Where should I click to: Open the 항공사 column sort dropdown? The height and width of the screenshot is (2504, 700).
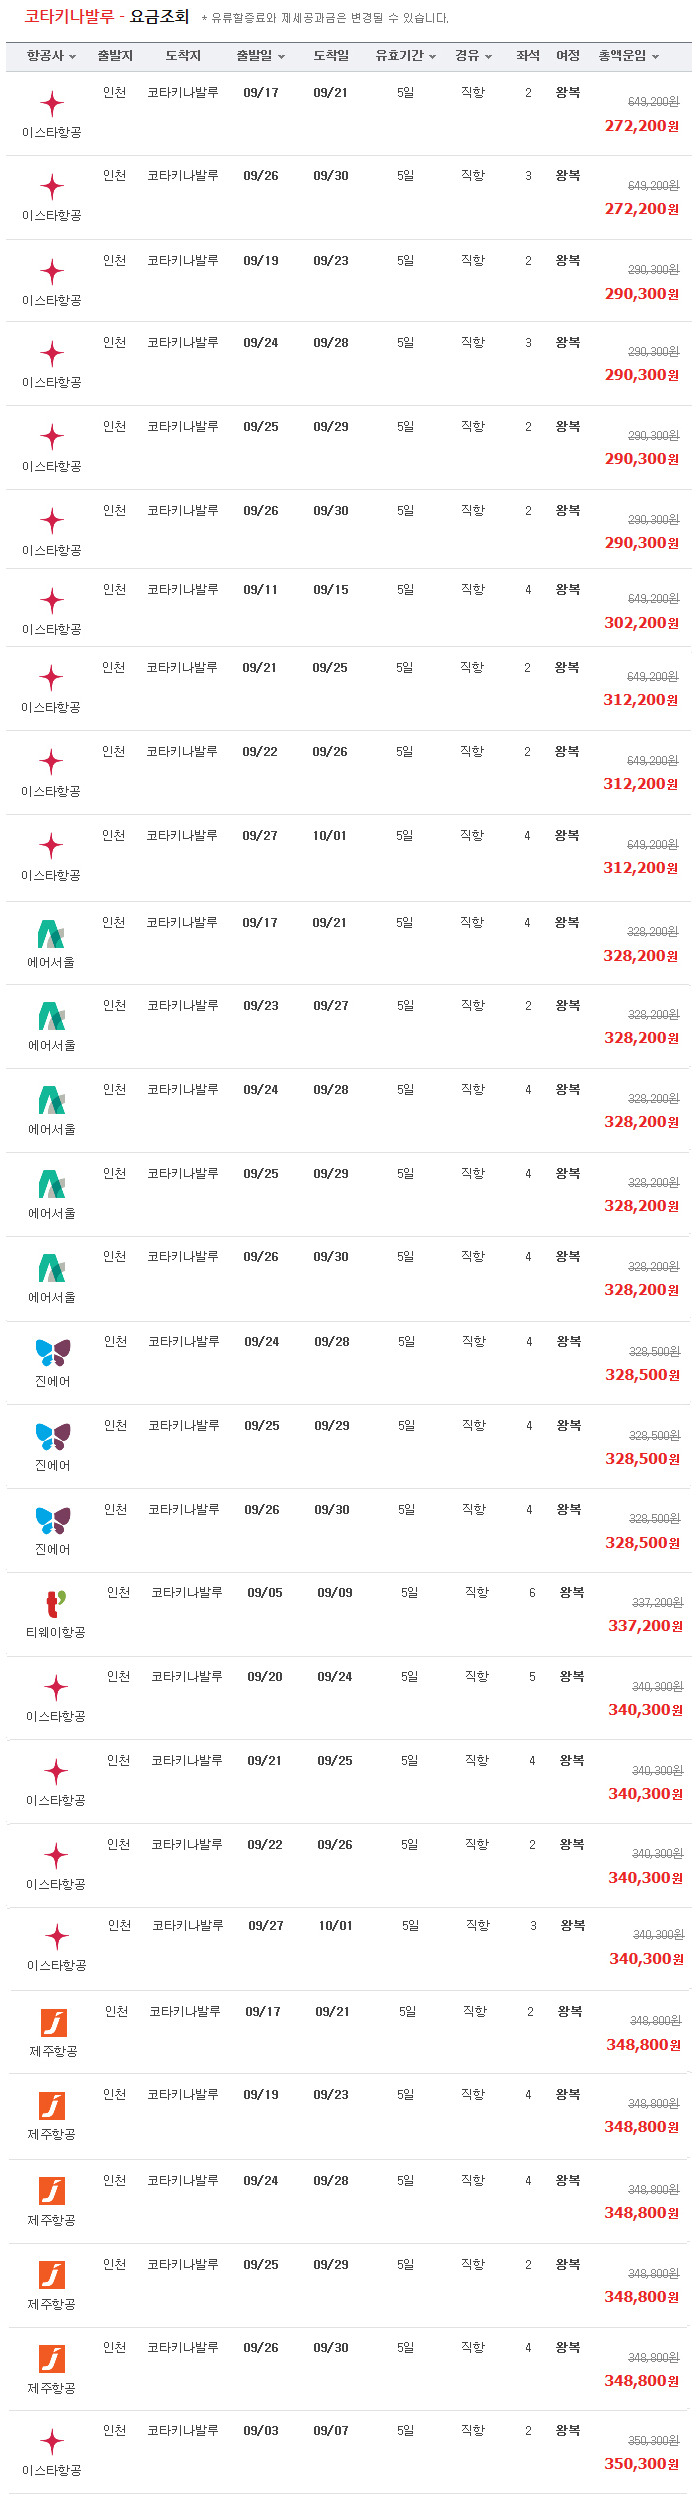point(52,56)
